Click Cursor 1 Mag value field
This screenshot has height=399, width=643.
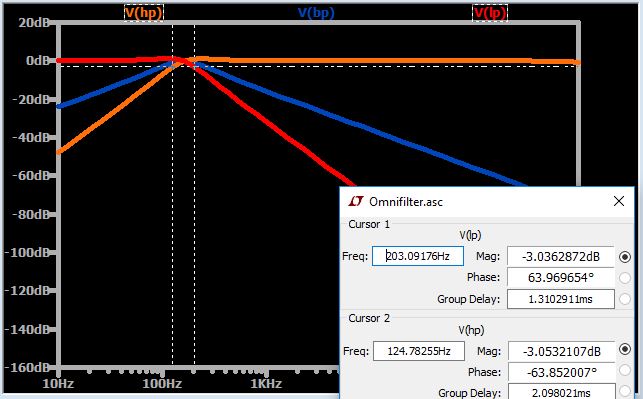tap(561, 257)
